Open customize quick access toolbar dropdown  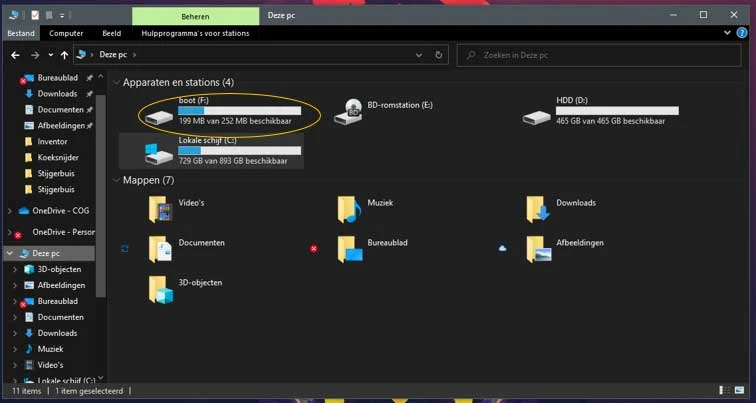coord(62,16)
